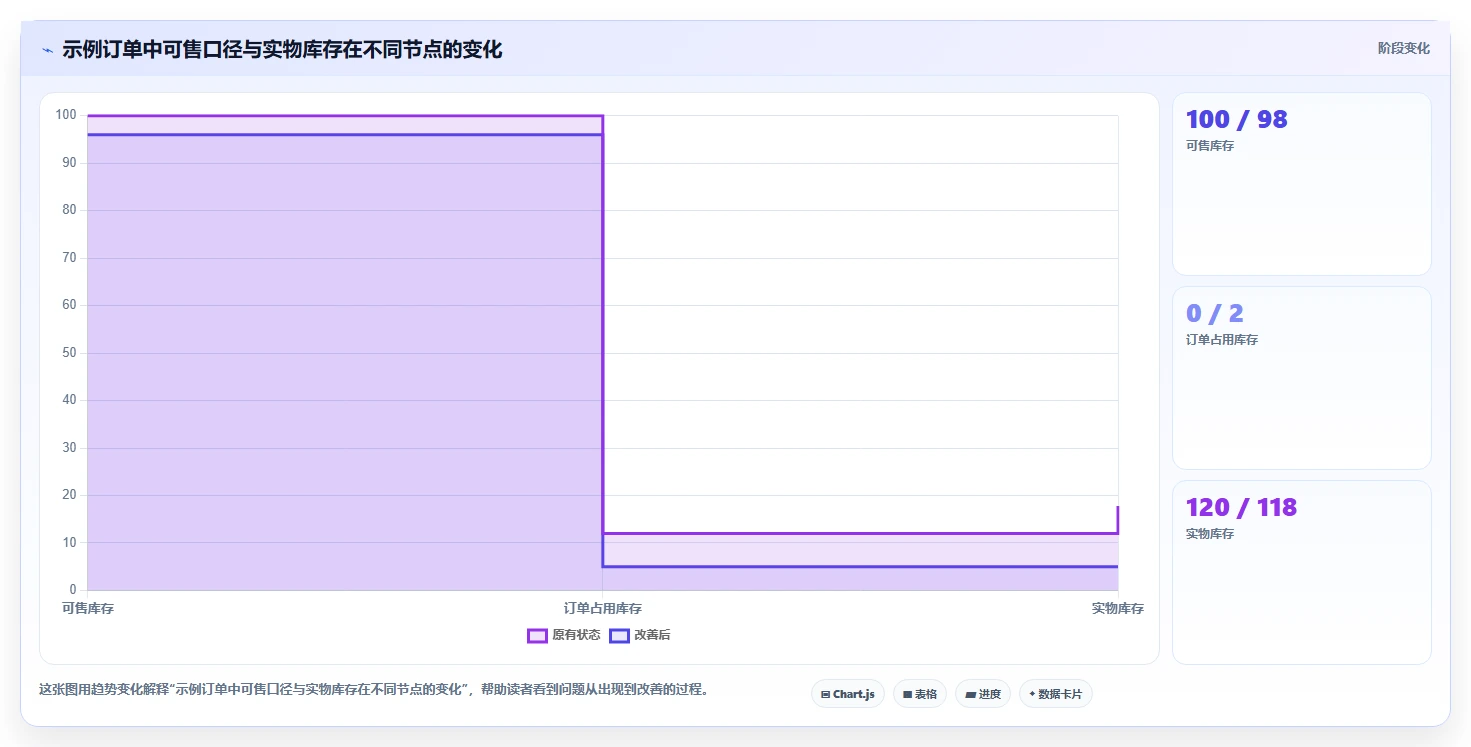This screenshot has width=1471, height=747.
Task: Select the 表格 tag
Action: coord(920,694)
